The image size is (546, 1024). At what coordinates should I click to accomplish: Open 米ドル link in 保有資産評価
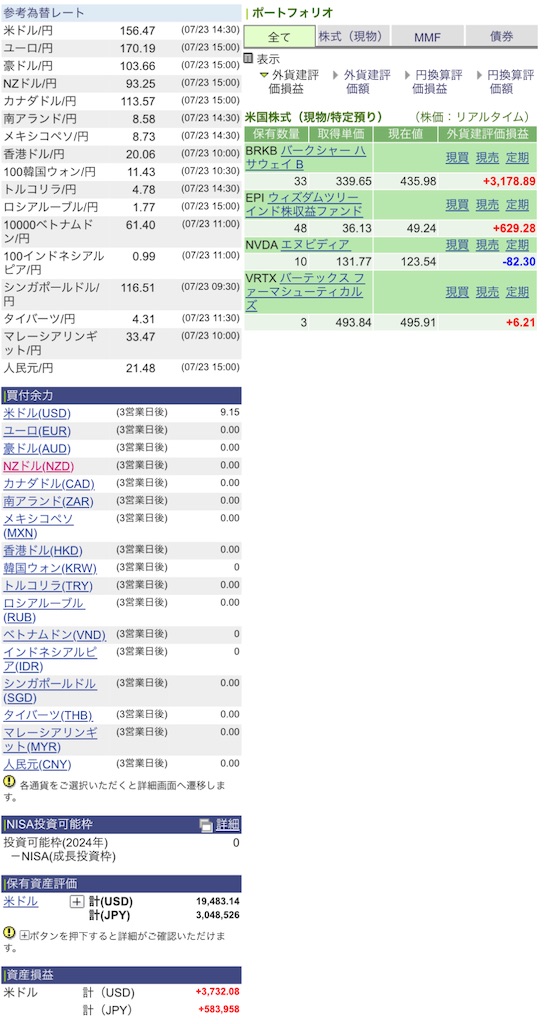(21, 902)
